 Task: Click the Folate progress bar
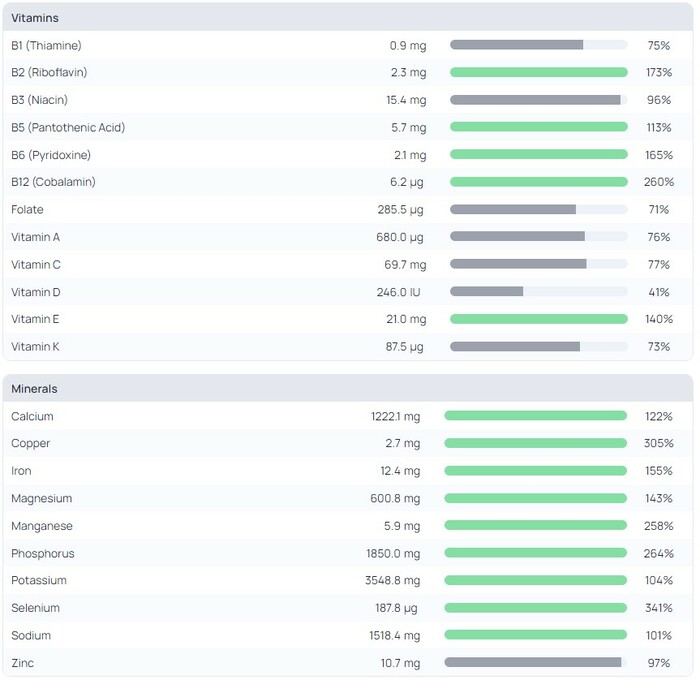tap(538, 210)
